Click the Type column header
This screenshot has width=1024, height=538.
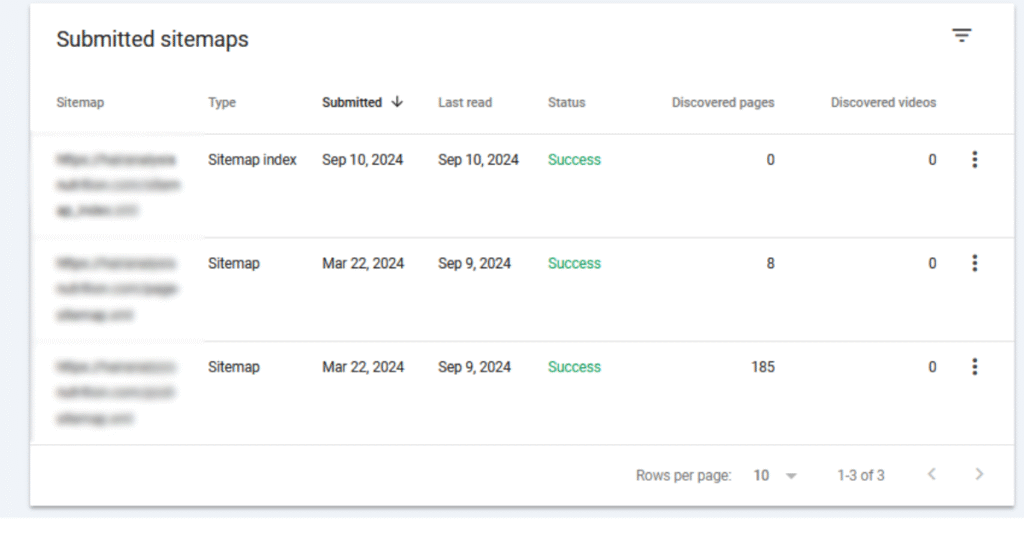[222, 102]
